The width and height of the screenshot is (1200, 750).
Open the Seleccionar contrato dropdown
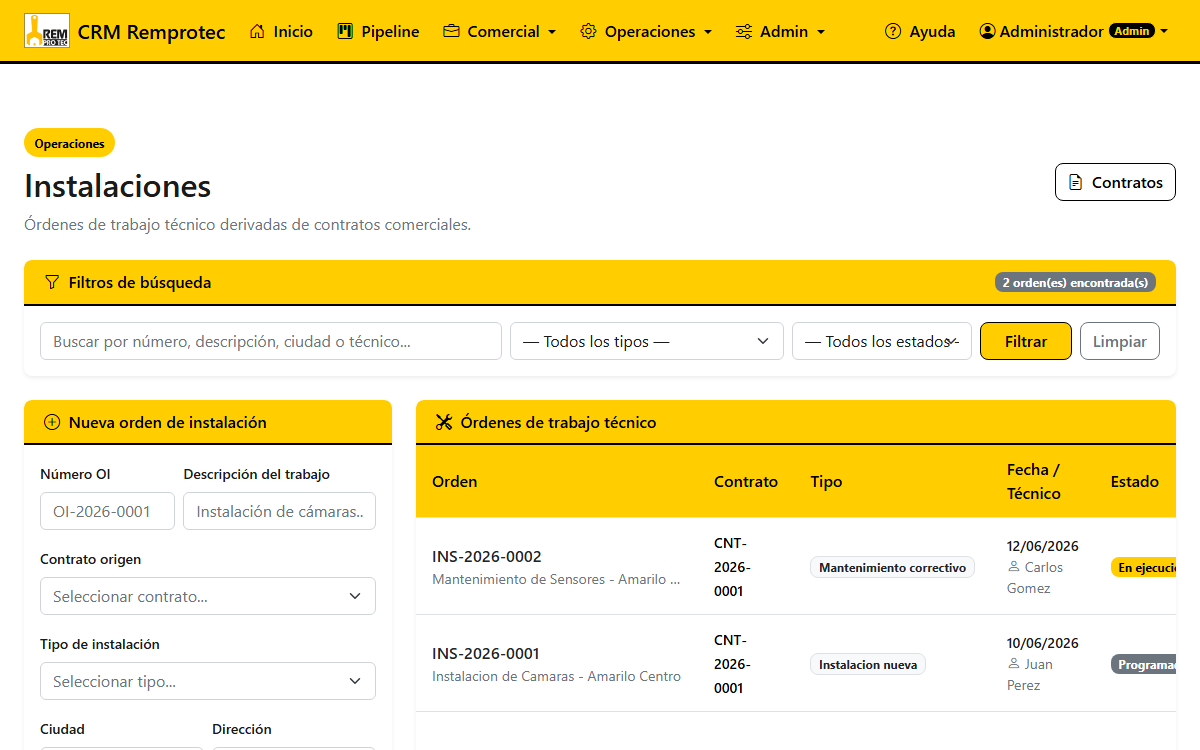click(208, 596)
